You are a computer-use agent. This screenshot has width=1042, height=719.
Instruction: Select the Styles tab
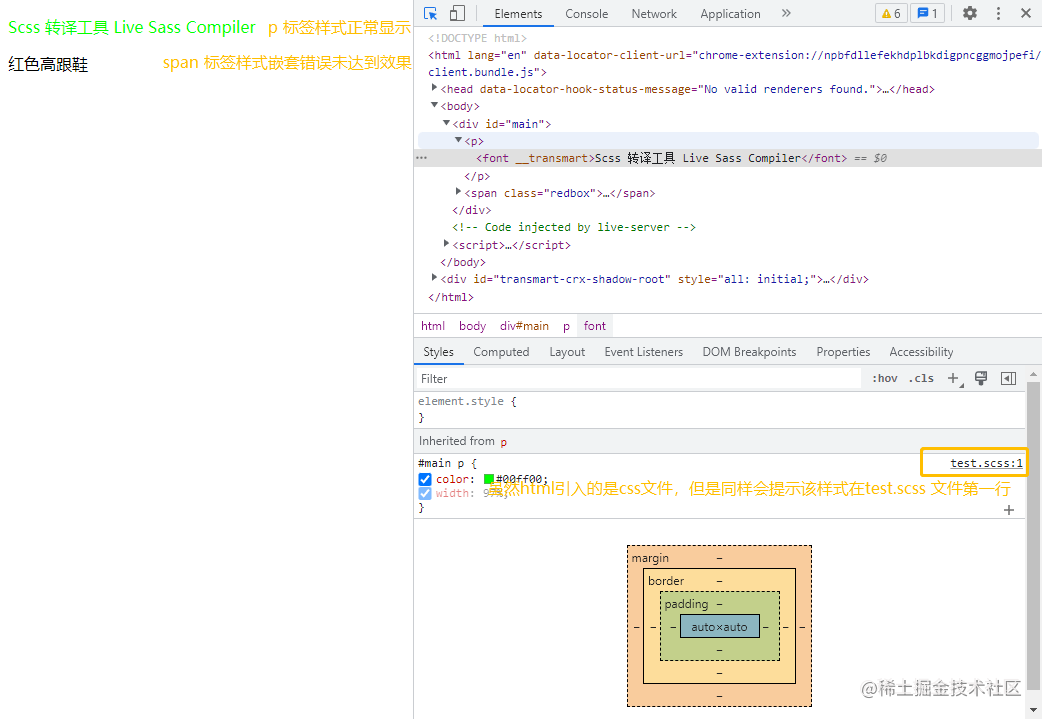coord(438,352)
